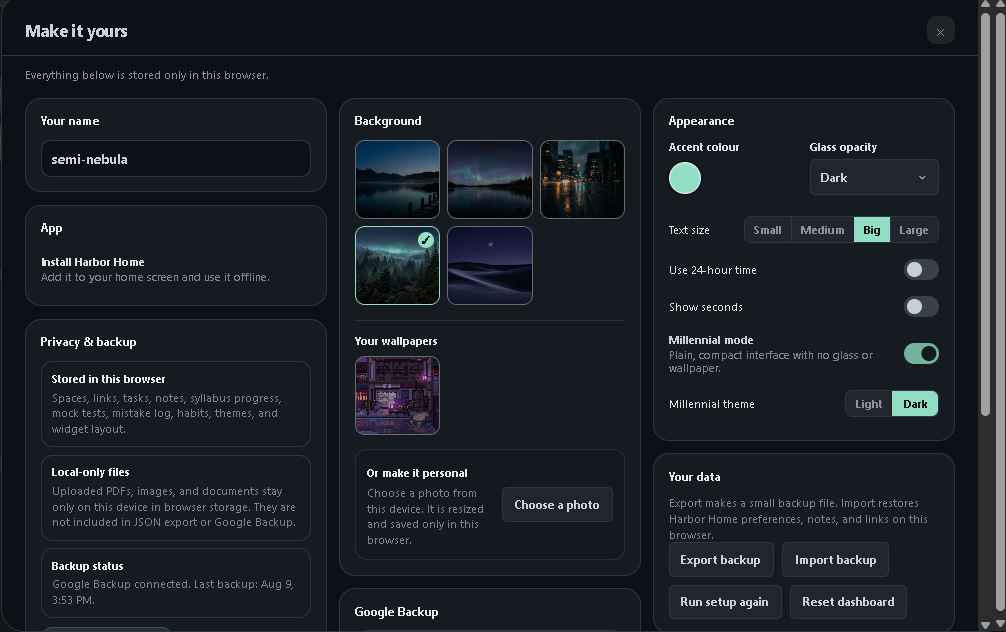
Task: Click the Glass opacity chevron arrow
Action: pos(922,178)
